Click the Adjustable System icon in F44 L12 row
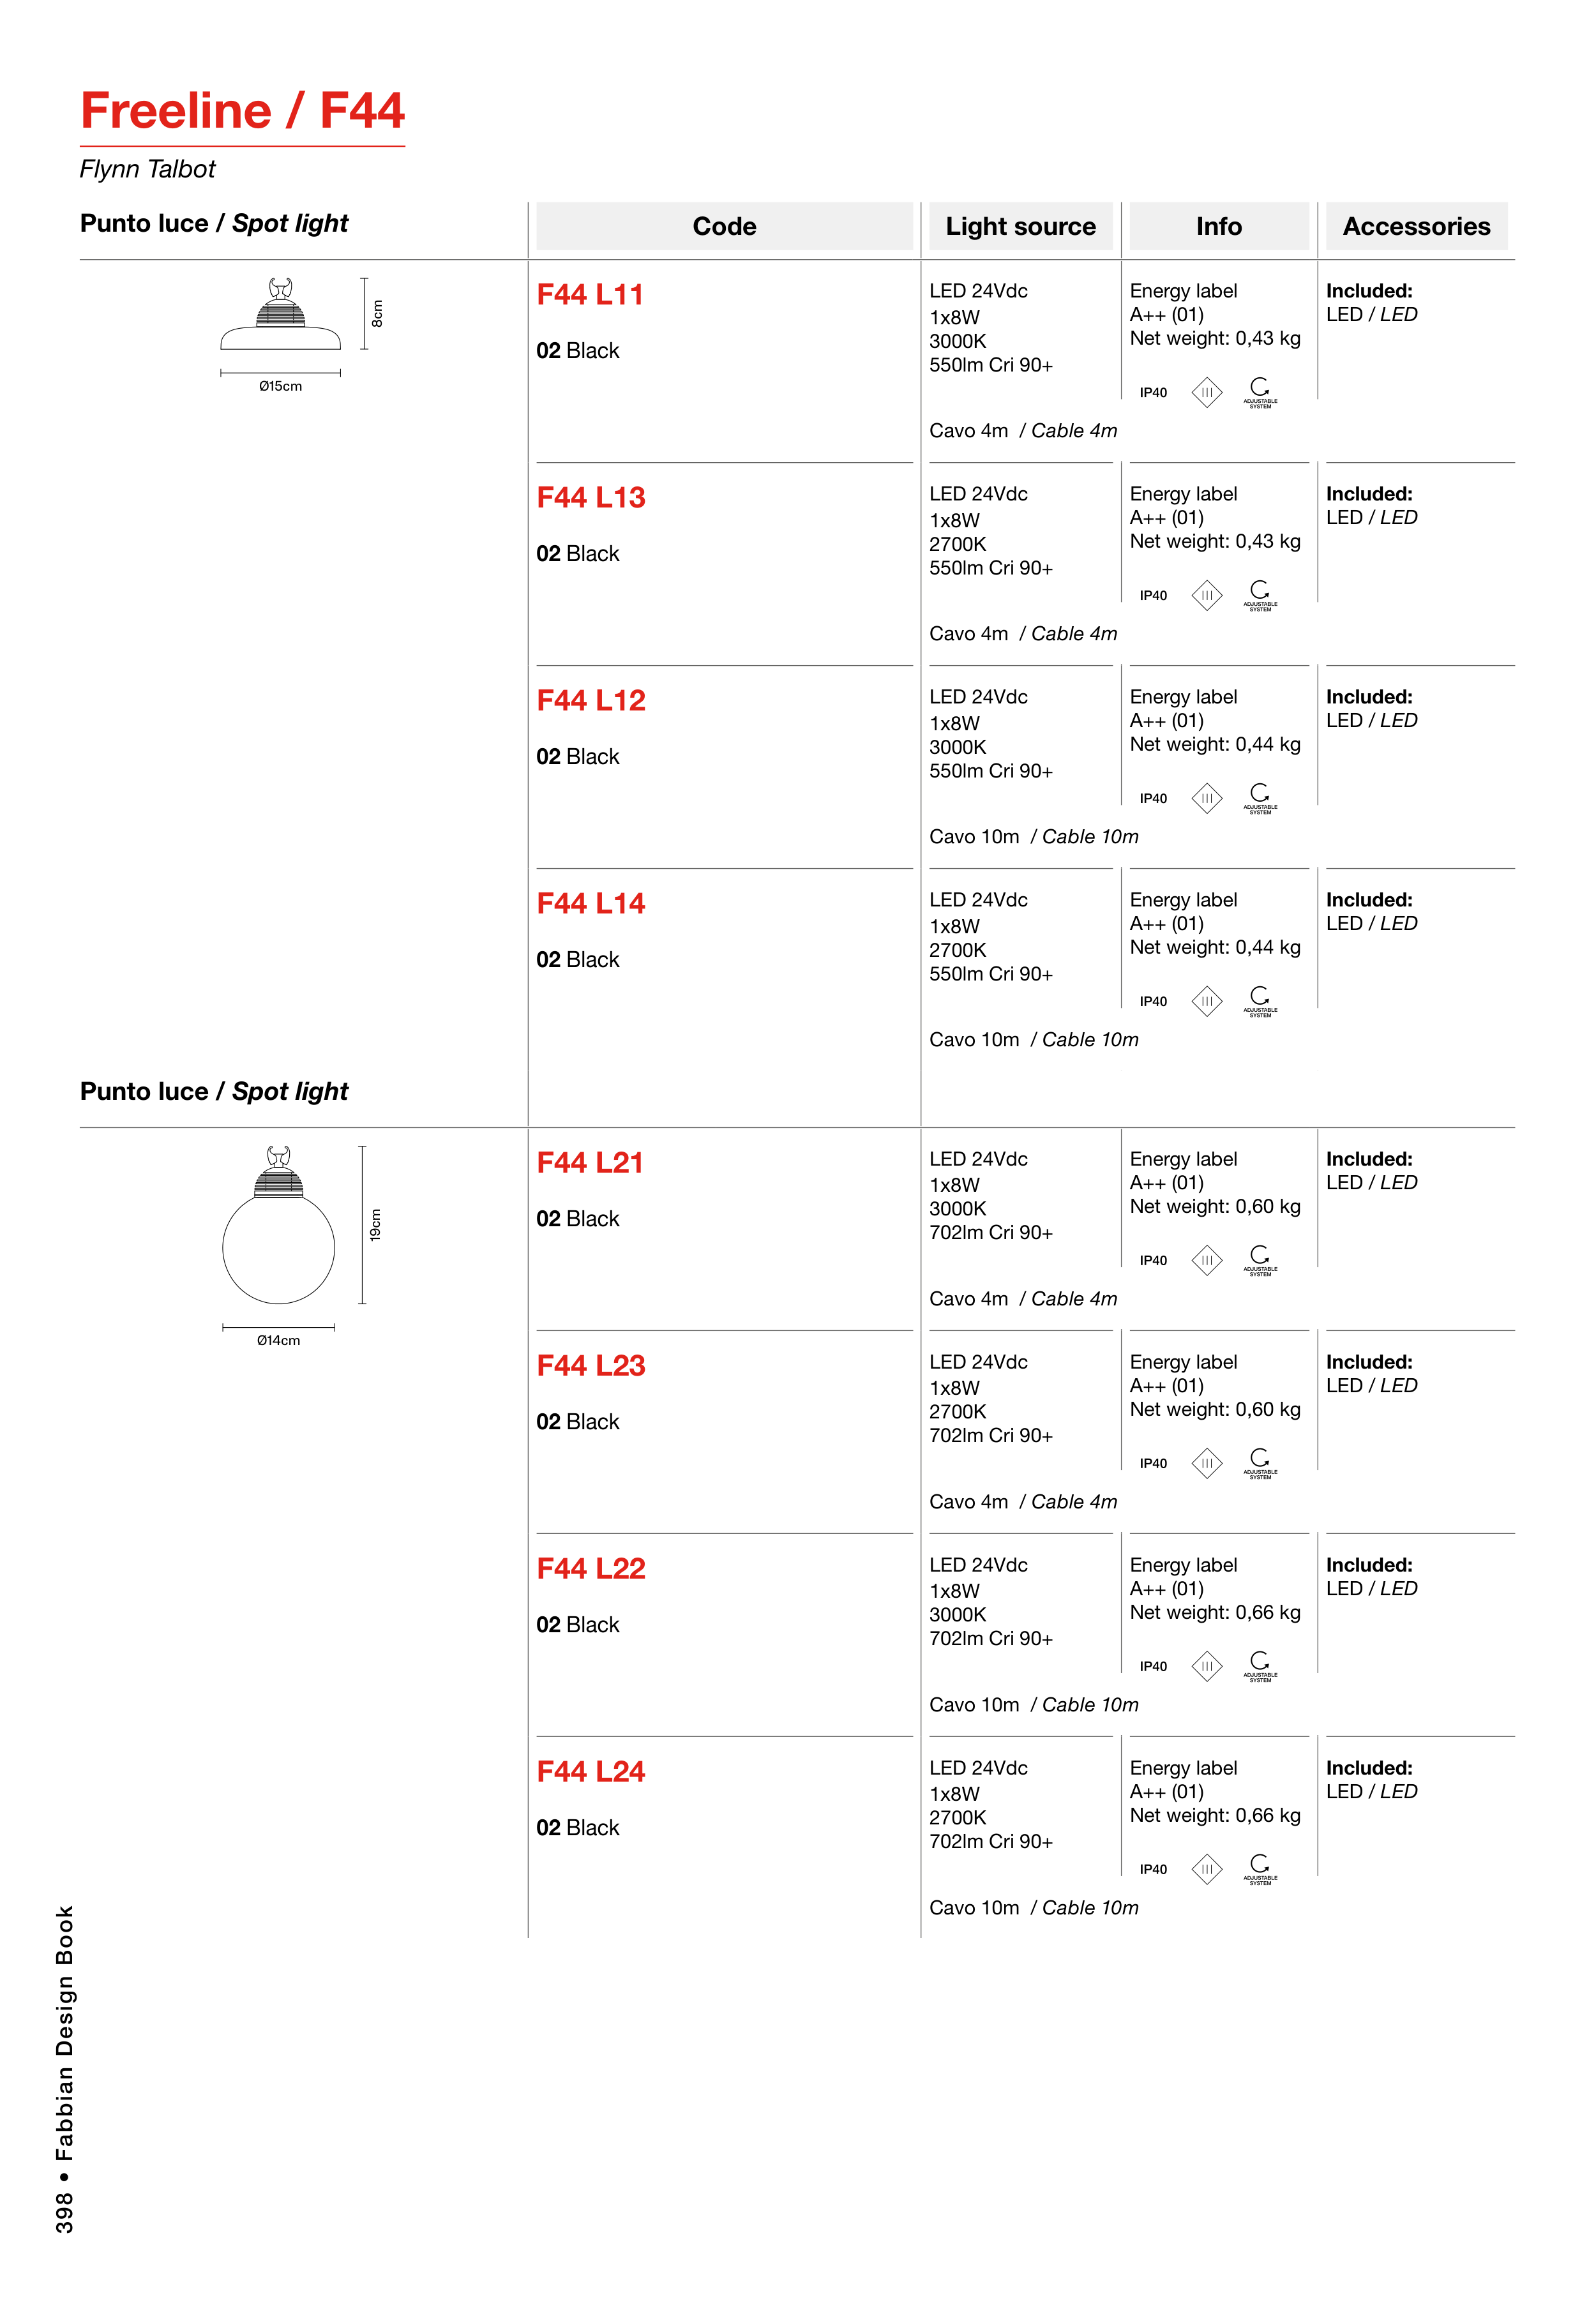Viewport: 1596px width, 2314px height. (1260, 797)
